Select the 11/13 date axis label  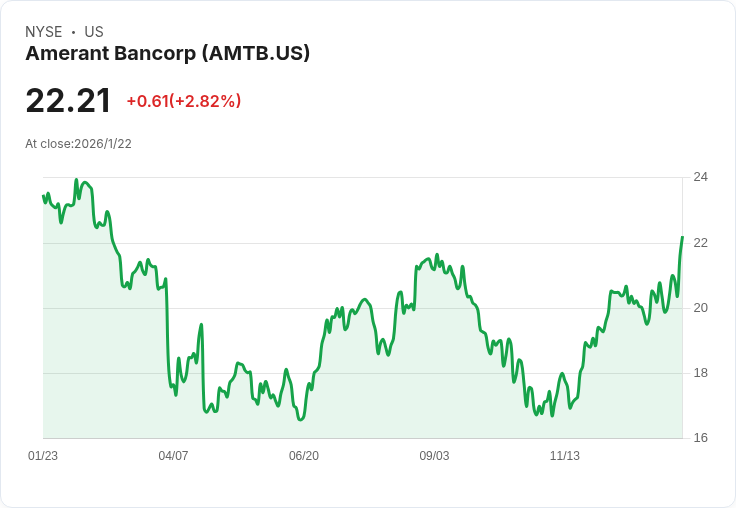pyautogui.click(x=565, y=455)
